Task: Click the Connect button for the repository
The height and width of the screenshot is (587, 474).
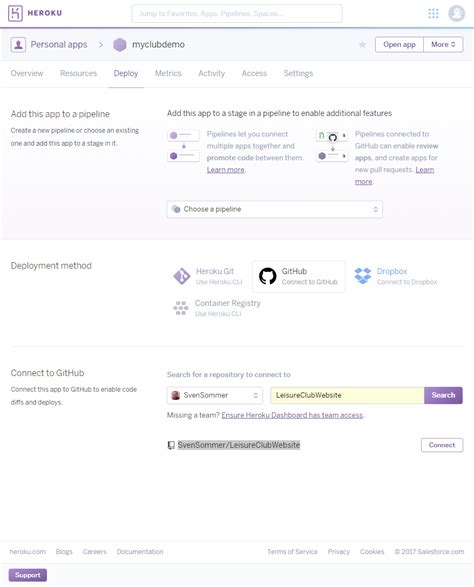Action: click(x=442, y=445)
